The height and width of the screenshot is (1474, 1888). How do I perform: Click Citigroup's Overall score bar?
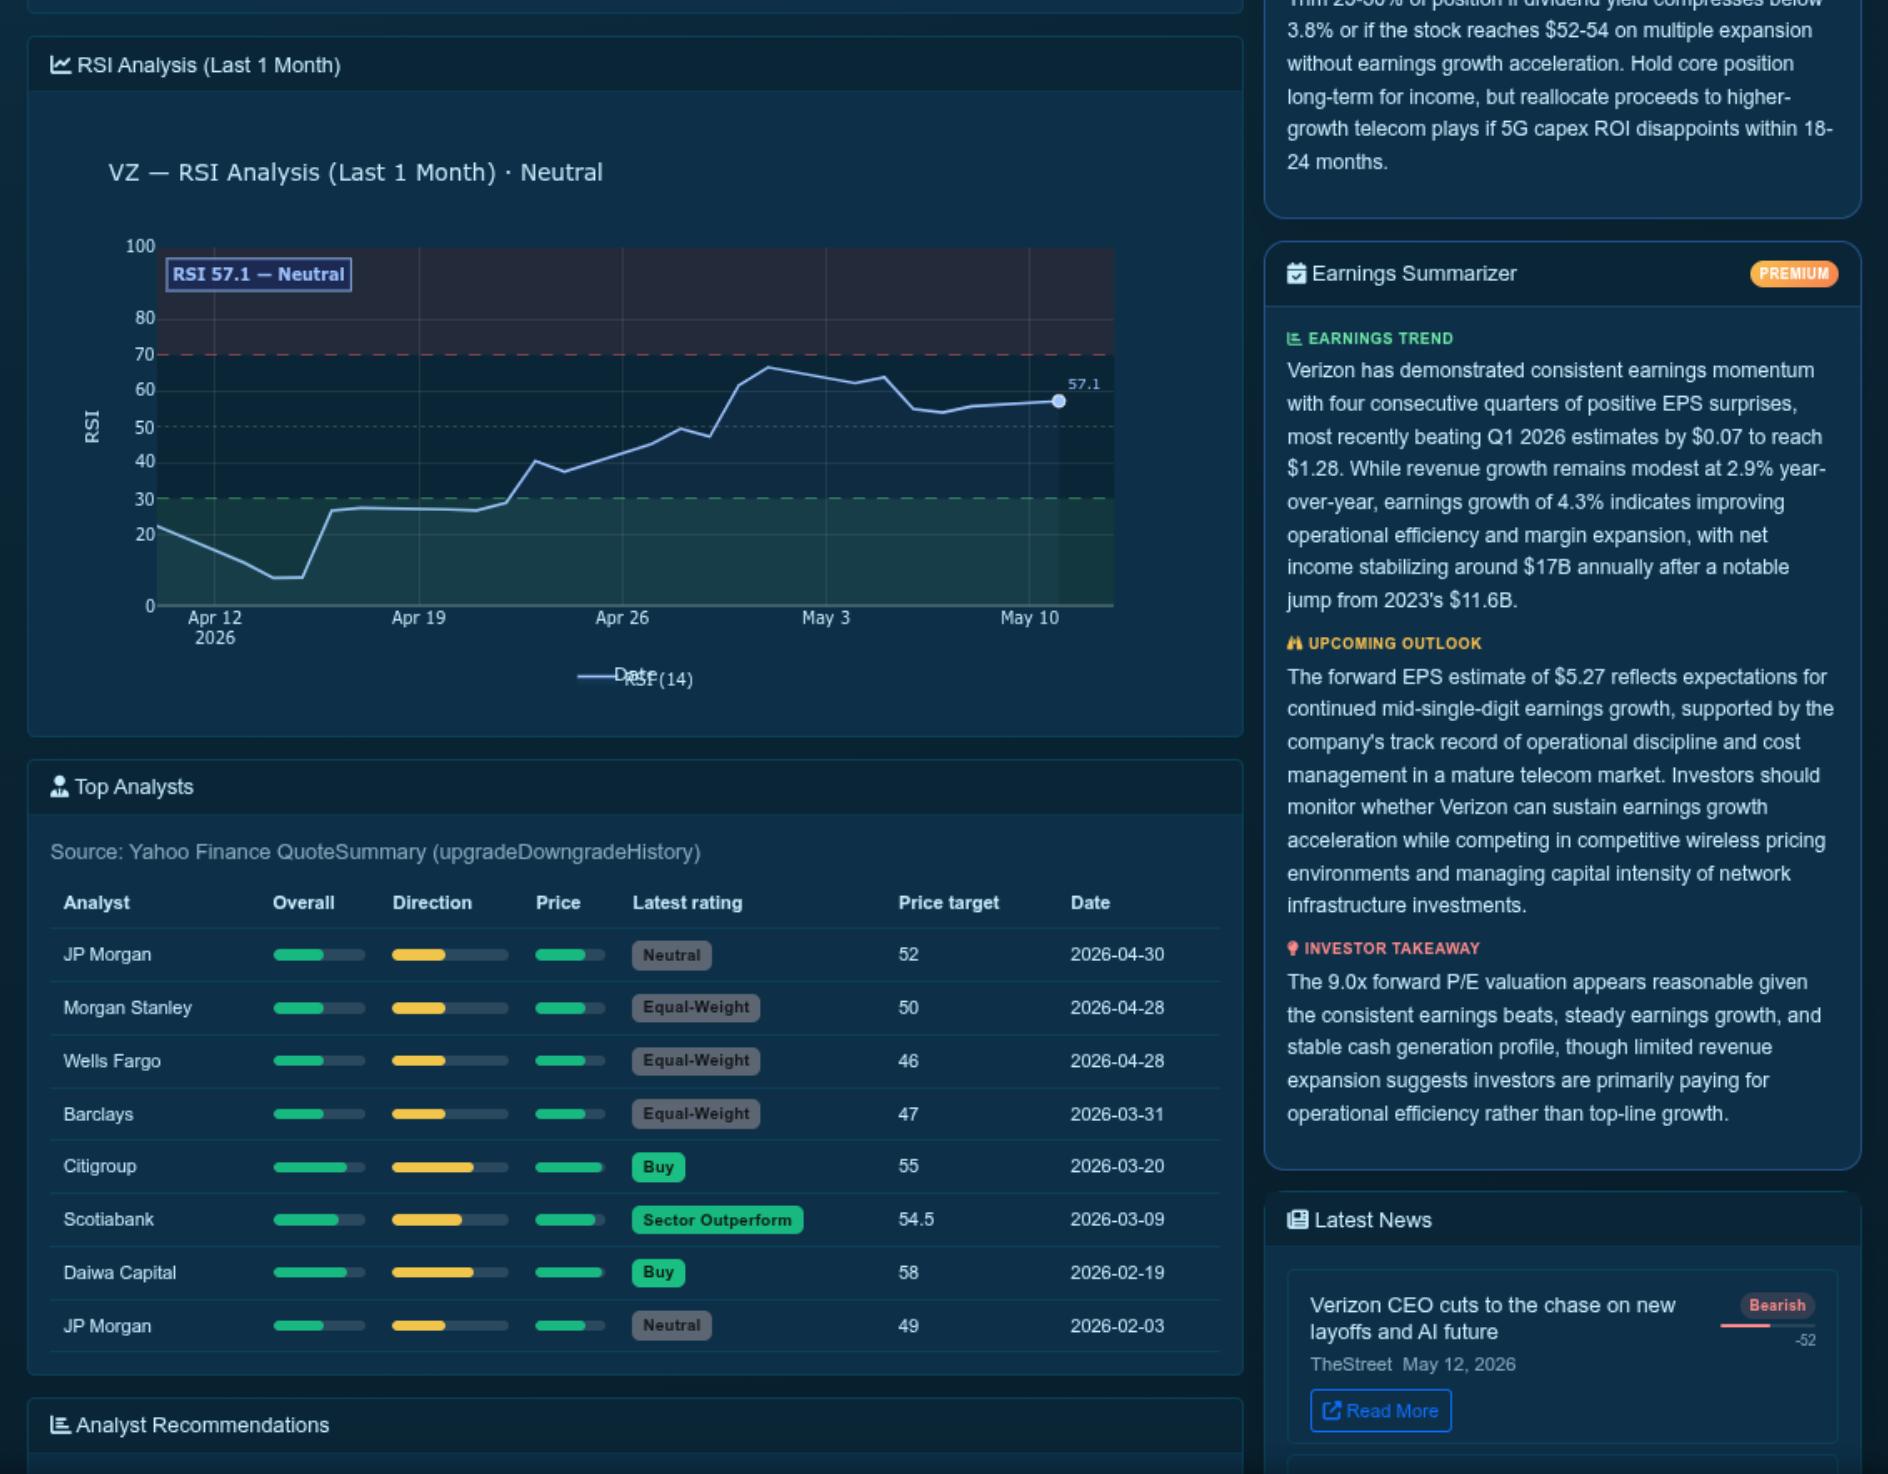[x=319, y=1167]
